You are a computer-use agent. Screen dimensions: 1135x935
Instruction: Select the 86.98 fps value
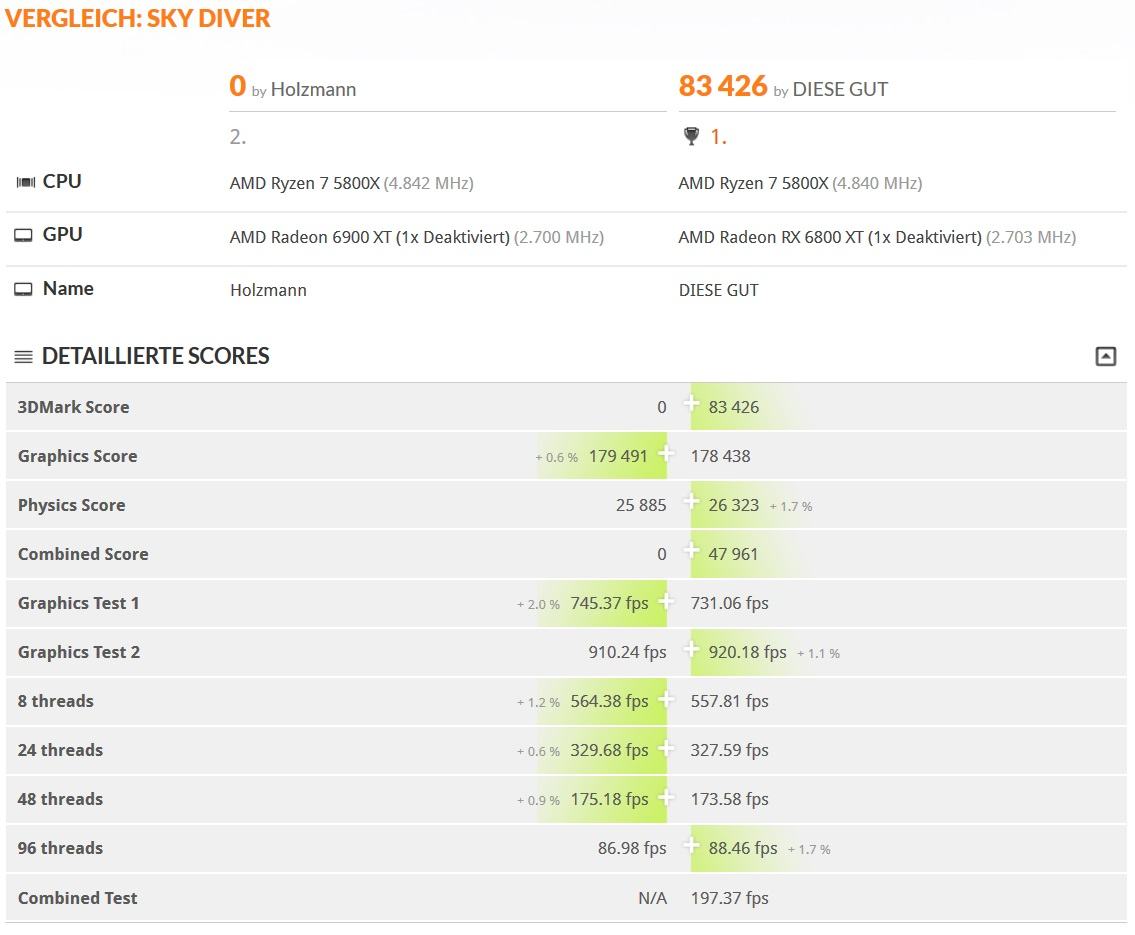(632, 848)
